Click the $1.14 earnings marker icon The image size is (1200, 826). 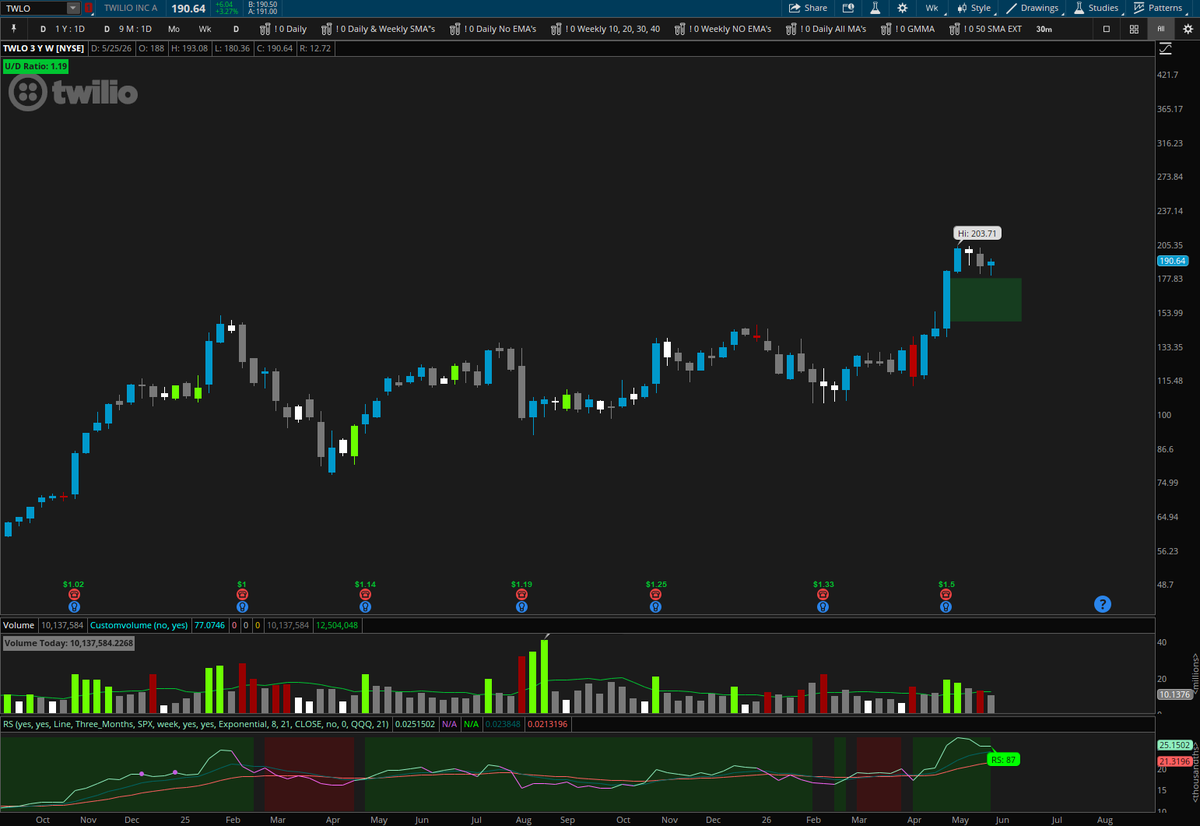[365, 594]
